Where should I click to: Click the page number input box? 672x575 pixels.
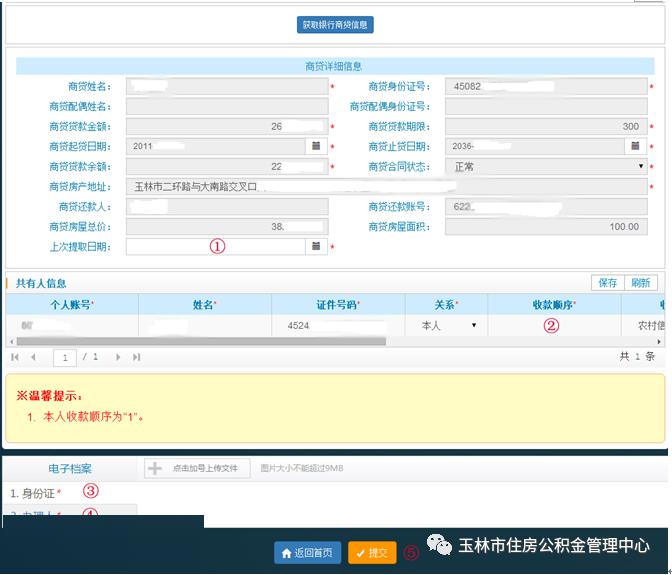click(65, 357)
